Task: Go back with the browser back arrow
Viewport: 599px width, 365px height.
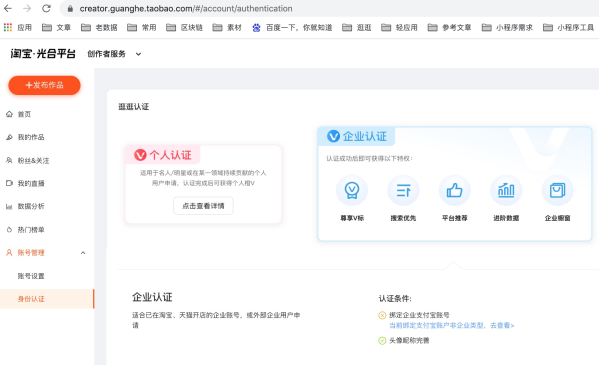Action: (x=8, y=8)
